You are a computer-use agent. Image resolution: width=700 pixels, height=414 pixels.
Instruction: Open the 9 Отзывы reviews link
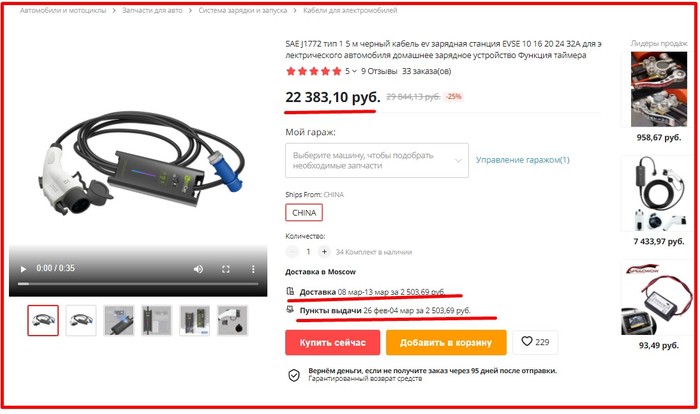click(379, 71)
